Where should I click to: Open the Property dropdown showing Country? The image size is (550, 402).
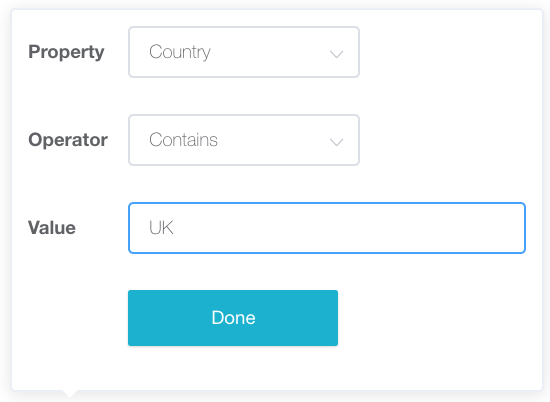[244, 52]
